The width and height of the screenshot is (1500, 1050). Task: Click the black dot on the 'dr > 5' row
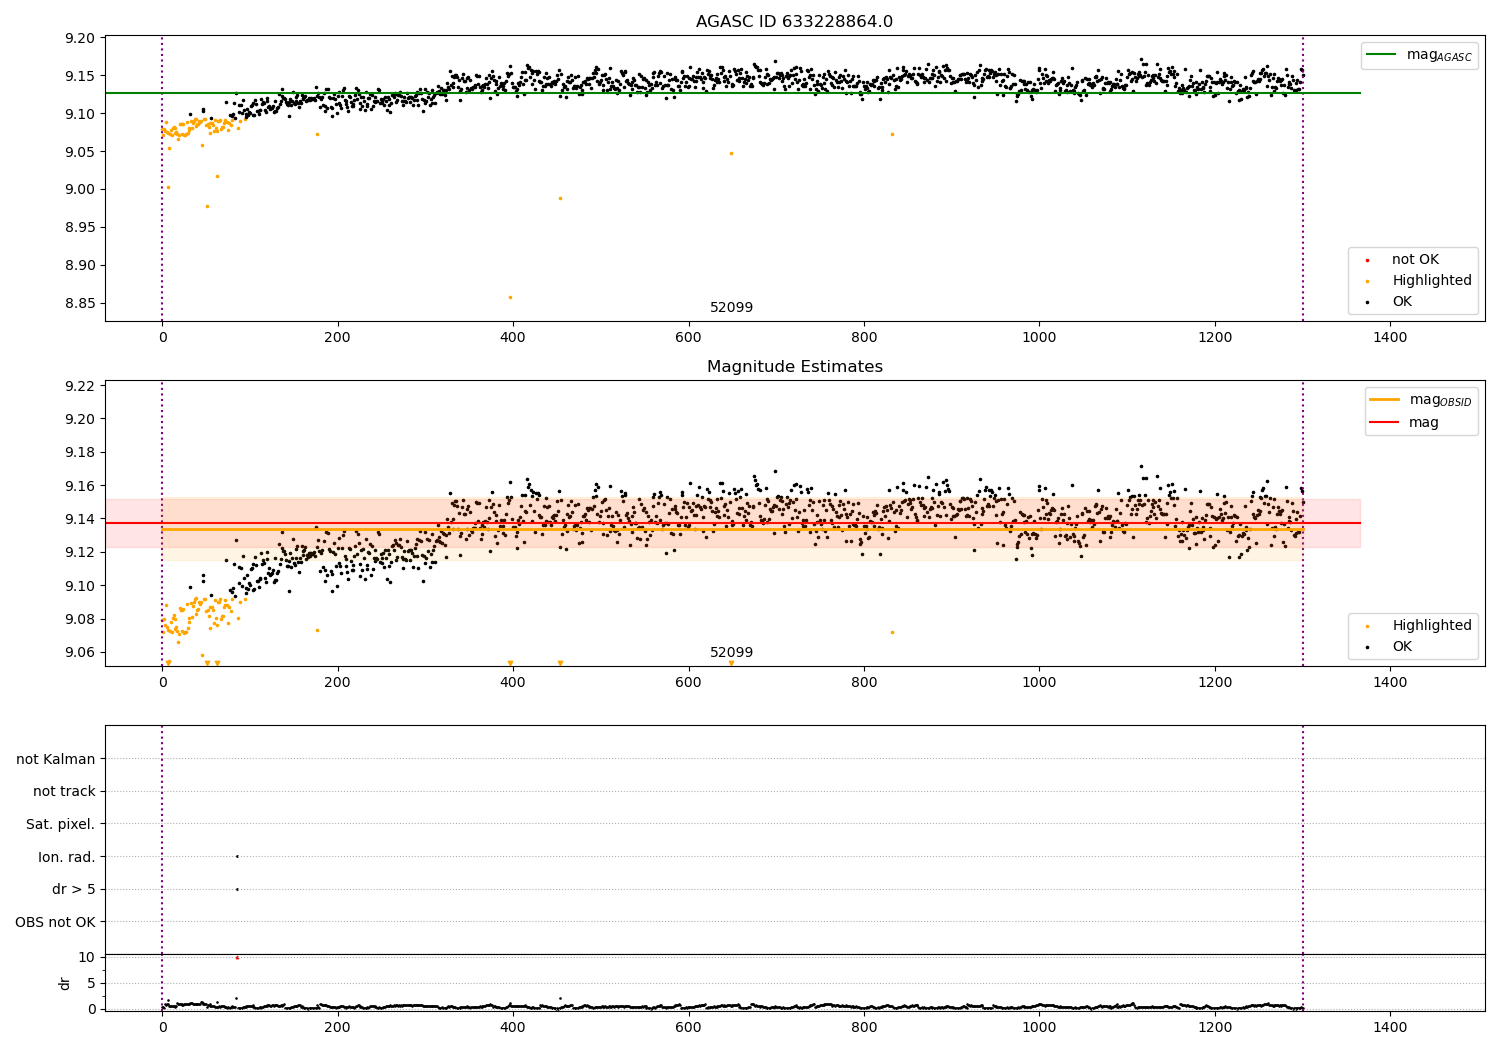click(x=237, y=889)
